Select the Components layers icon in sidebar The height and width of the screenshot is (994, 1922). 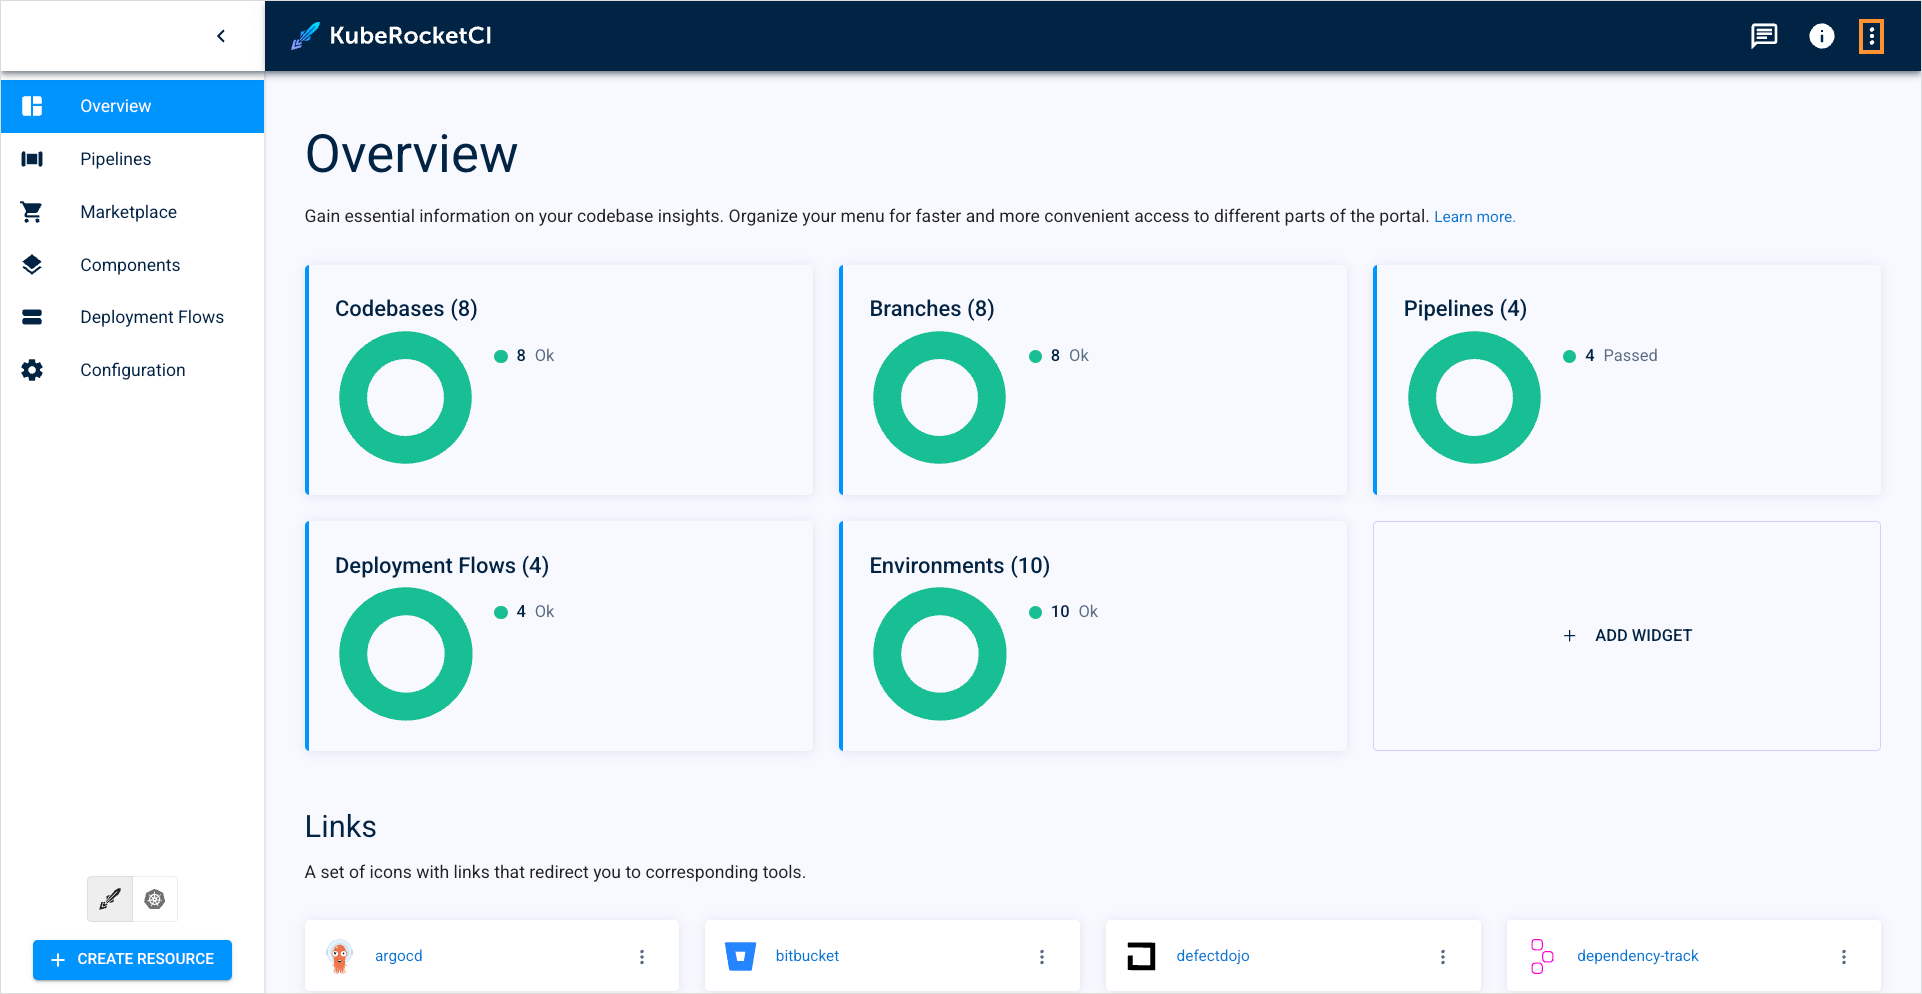click(32, 264)
